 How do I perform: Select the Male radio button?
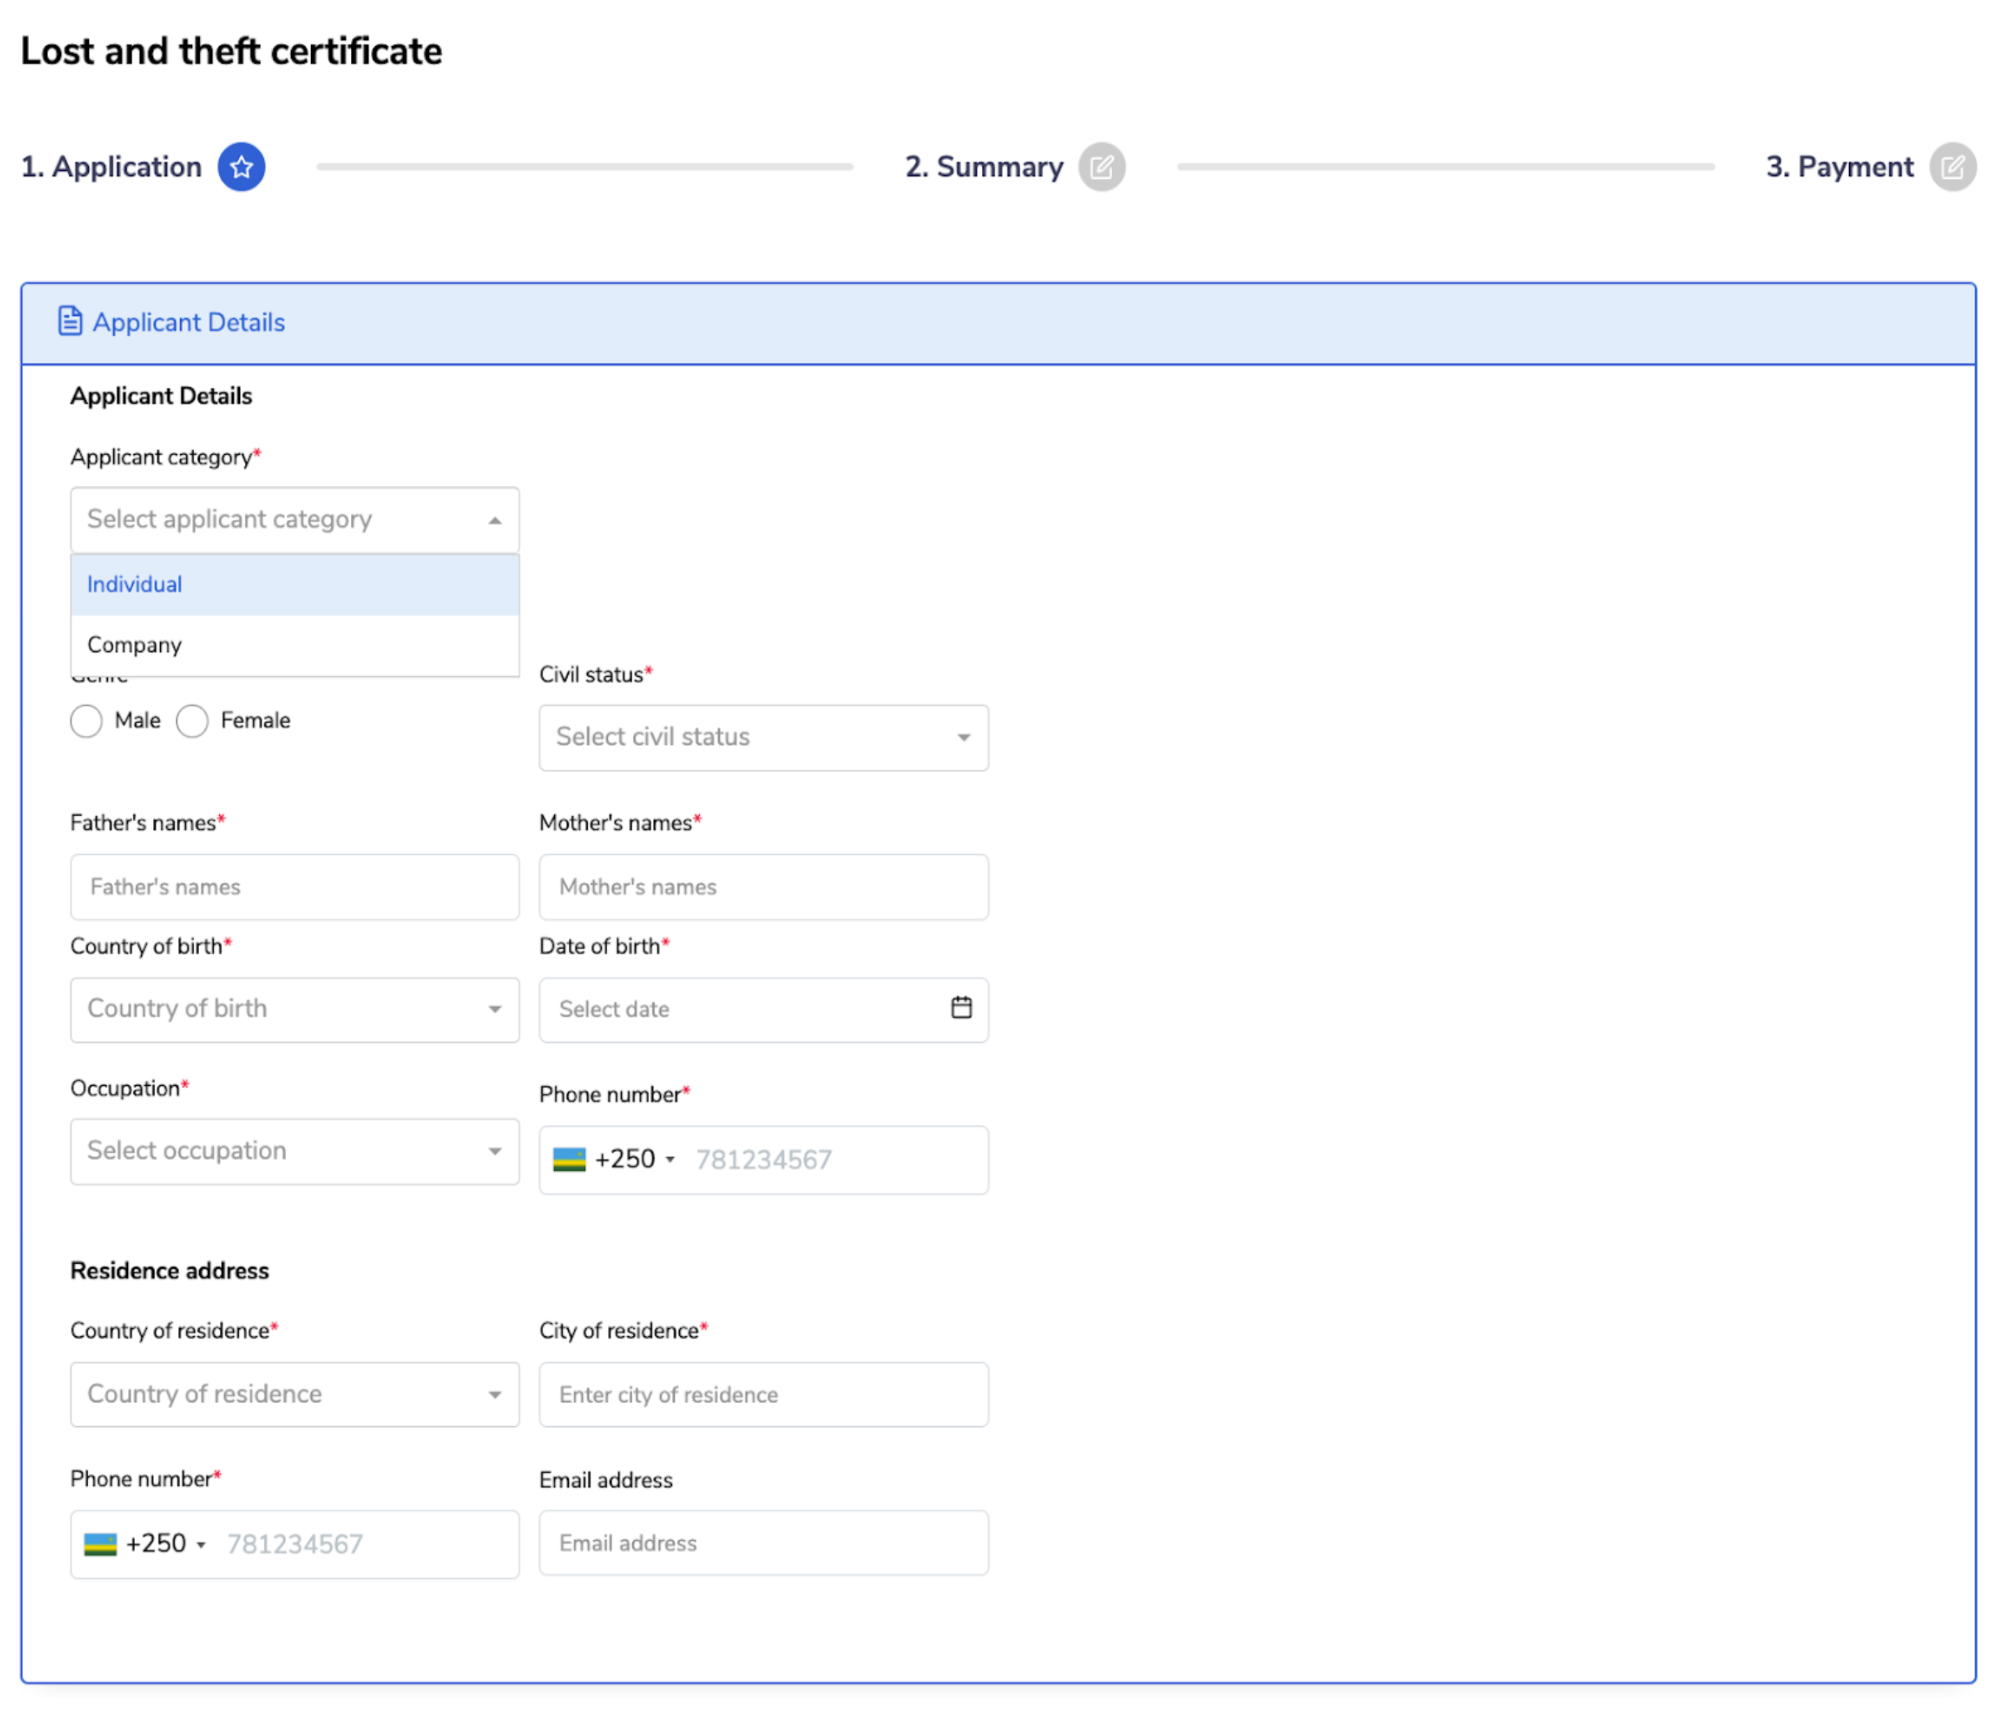(87, 720)
